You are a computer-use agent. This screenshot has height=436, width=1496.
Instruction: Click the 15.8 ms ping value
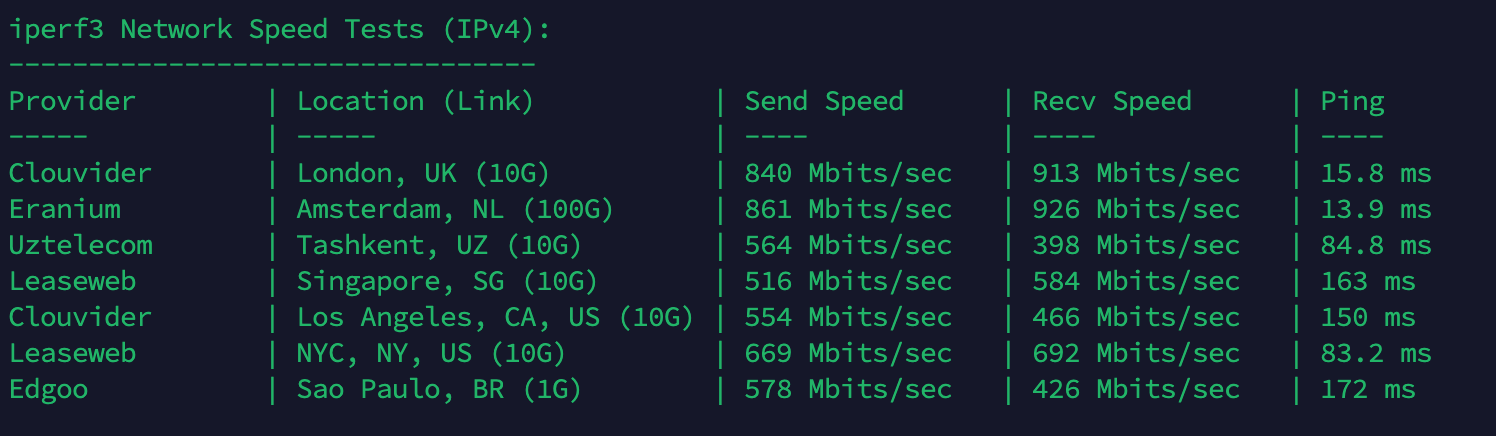click(x=1376, y=173)
